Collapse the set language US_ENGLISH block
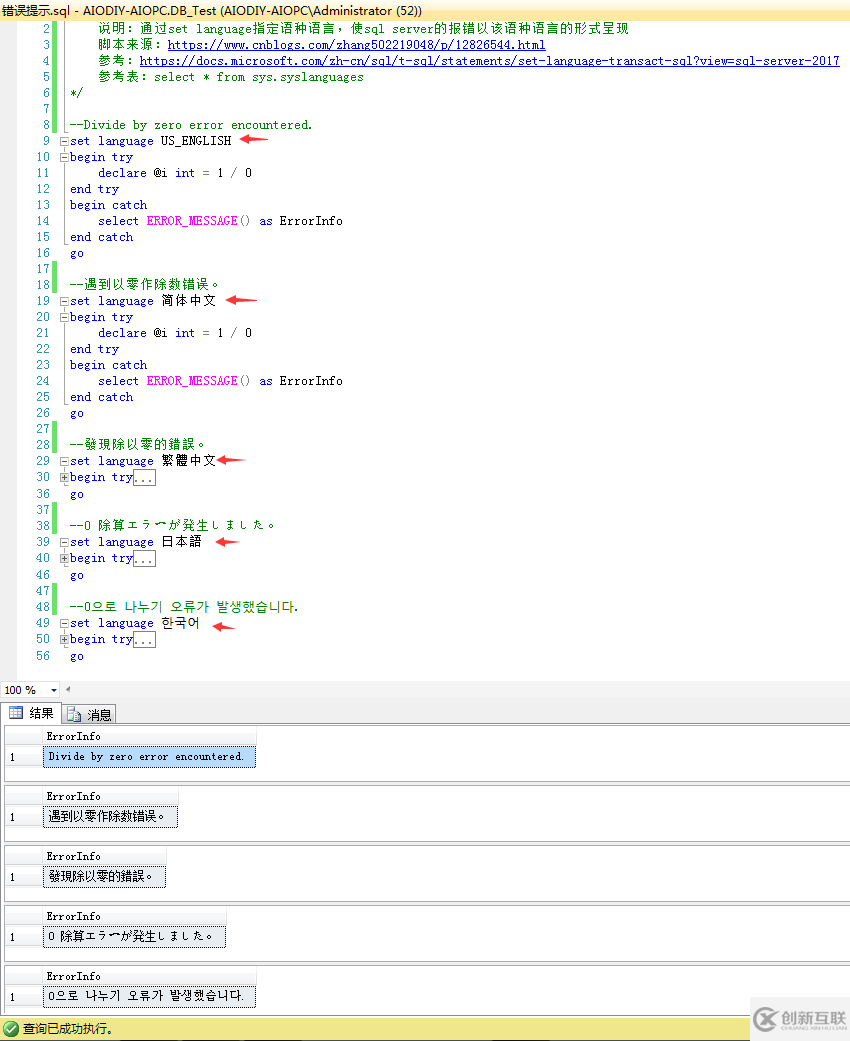This screenshot has width=850, height=1041. click(x=62, y=140)
